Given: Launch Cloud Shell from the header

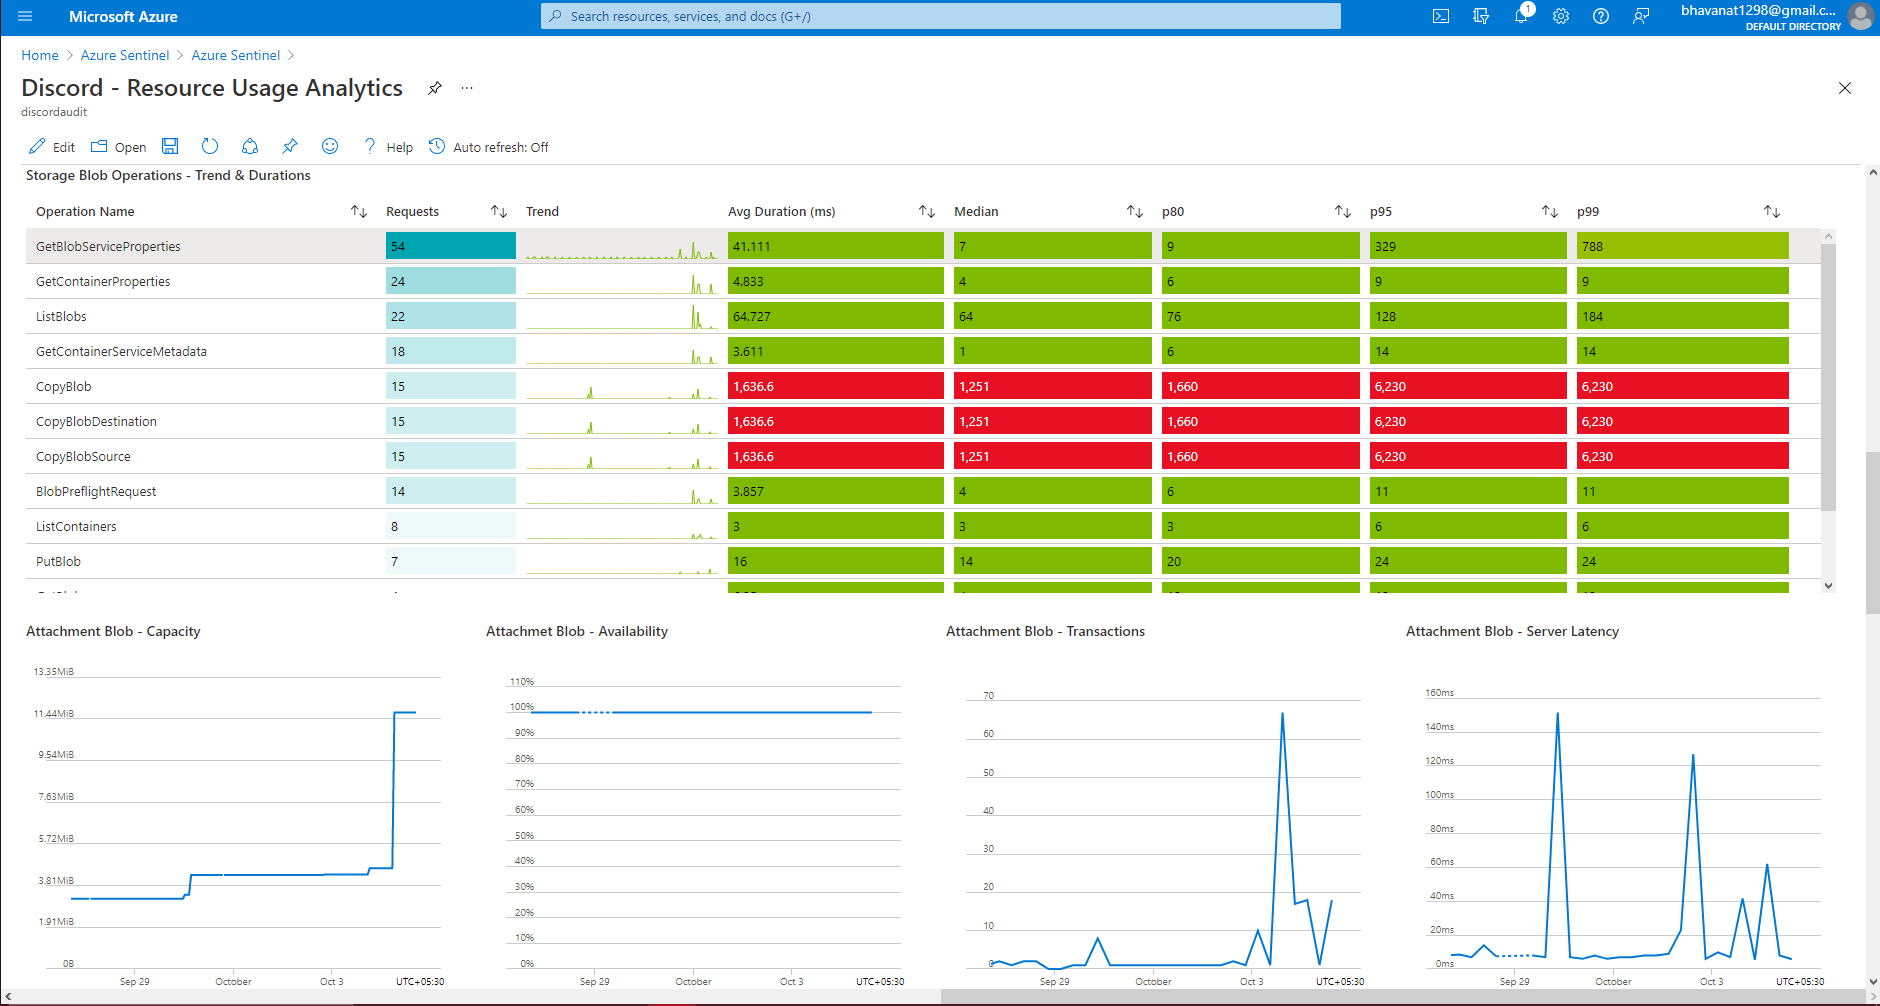Looking at the screenshot, I should pos(1441,17).
